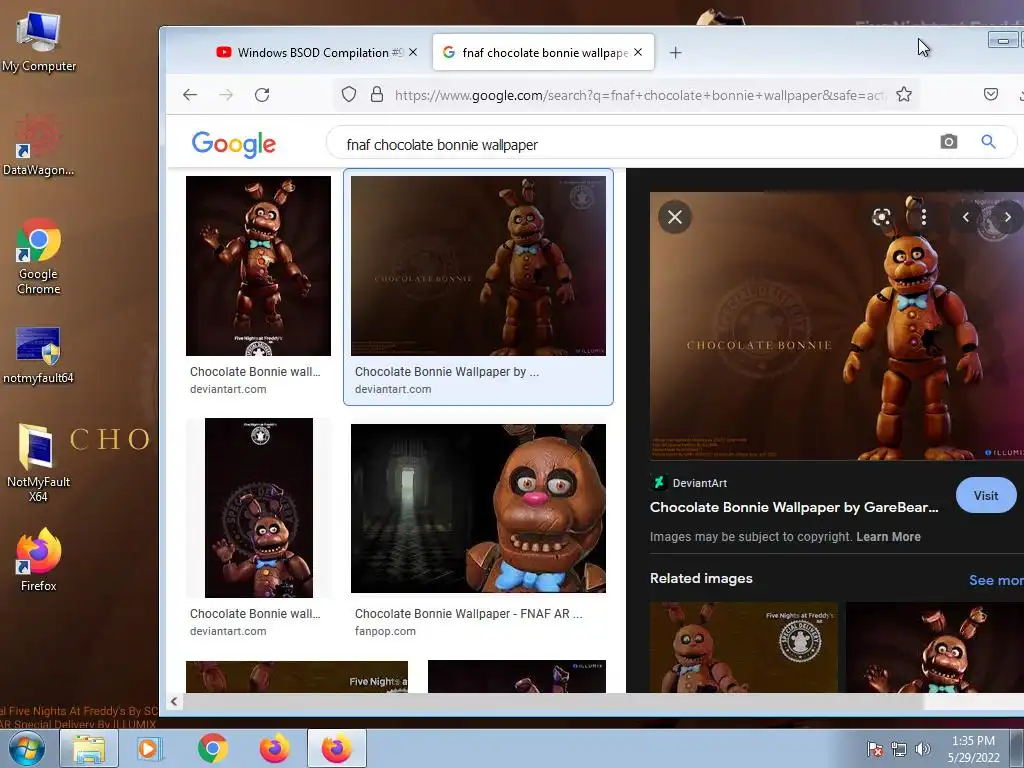Select the NotMyFault X64 folder icon
The image size is (1024, 768).
(39, 462)
